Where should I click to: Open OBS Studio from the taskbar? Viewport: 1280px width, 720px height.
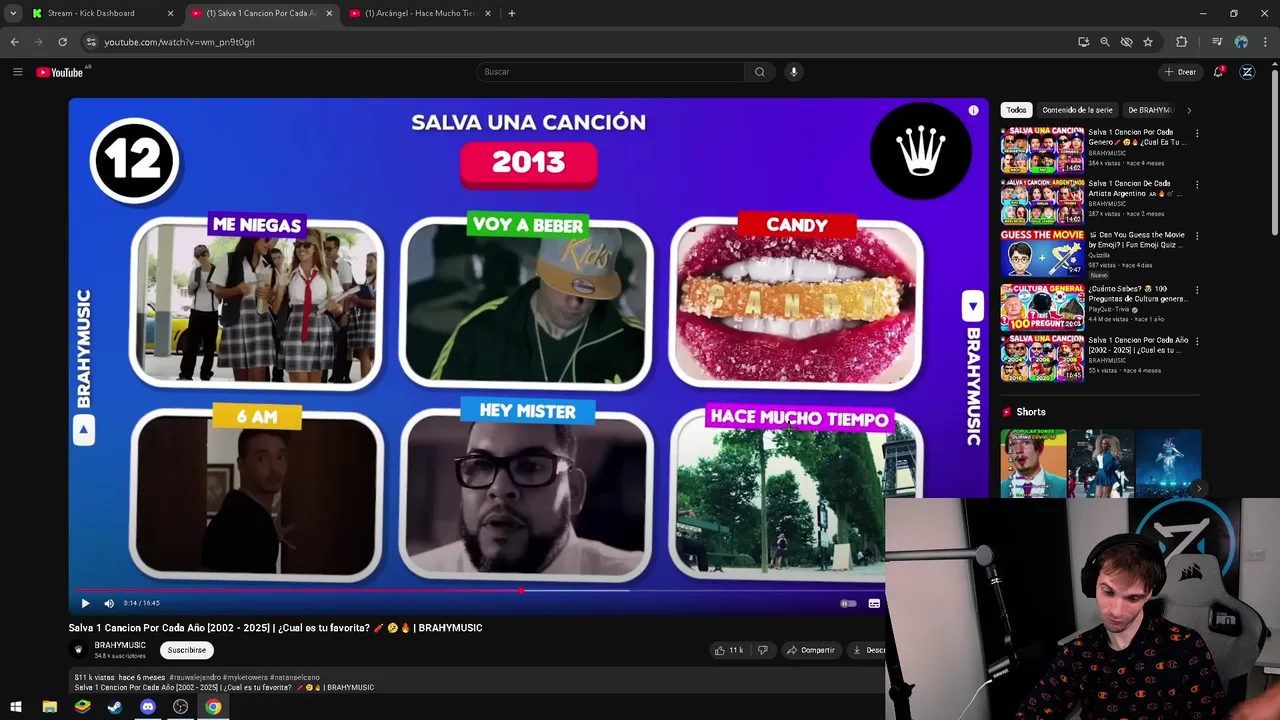(180, 707)
